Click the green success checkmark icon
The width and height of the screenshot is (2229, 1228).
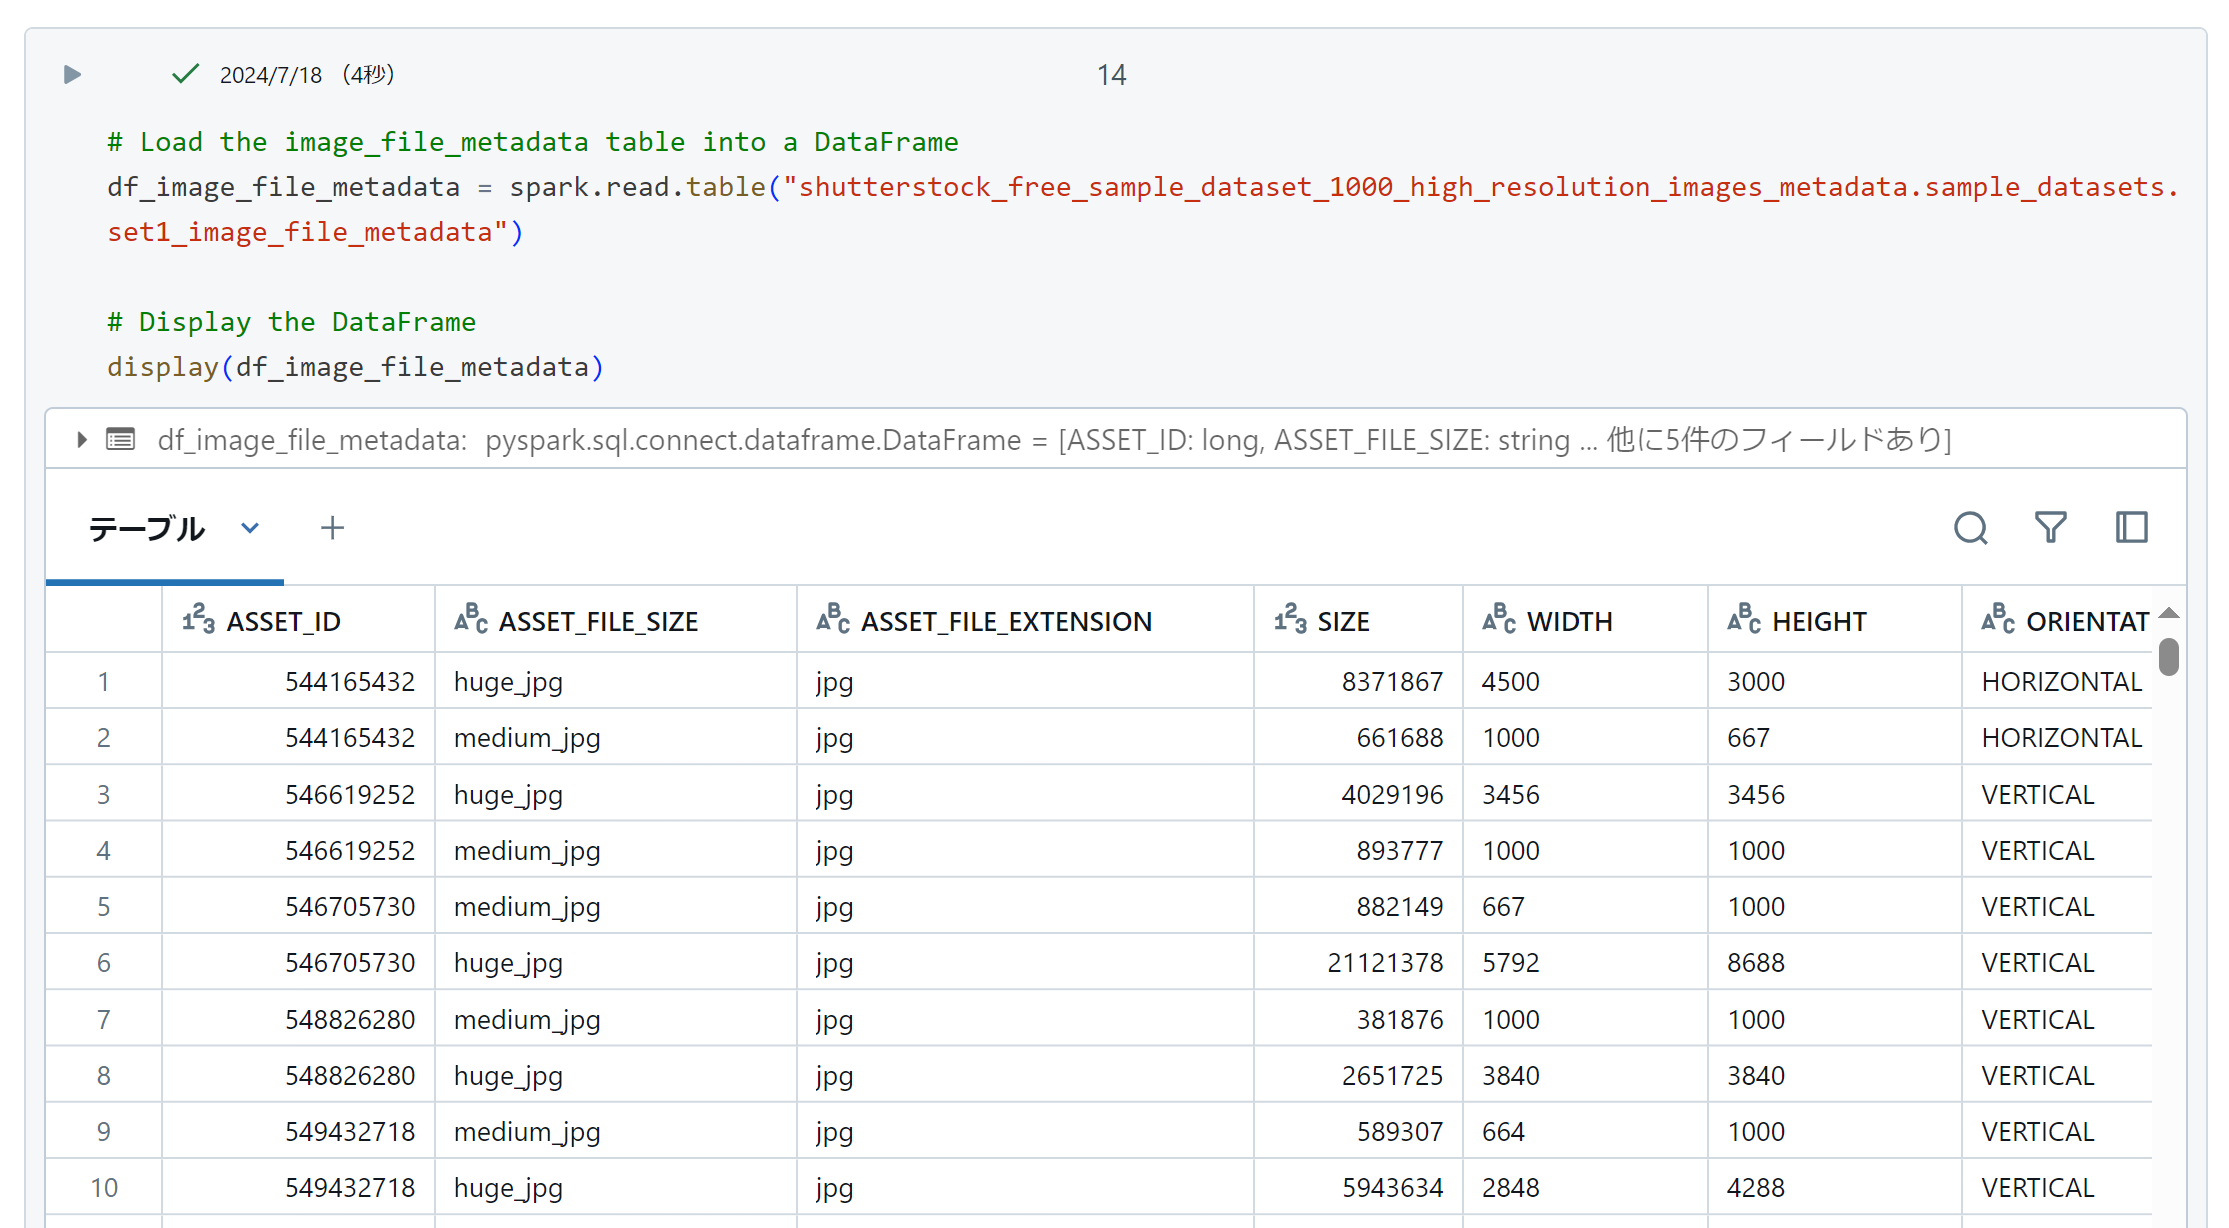click(185, 75)
